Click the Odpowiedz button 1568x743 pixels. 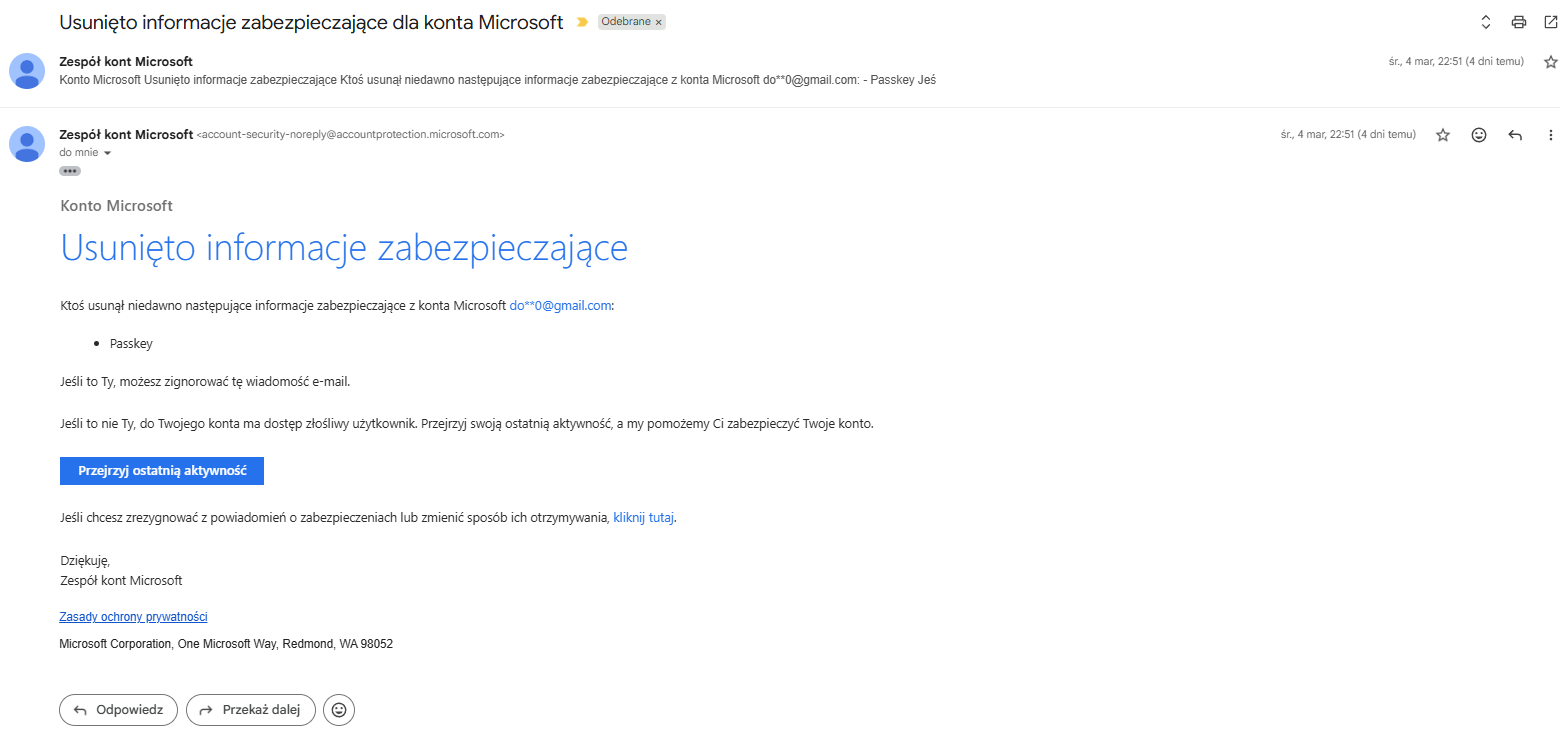pos(119,710)
